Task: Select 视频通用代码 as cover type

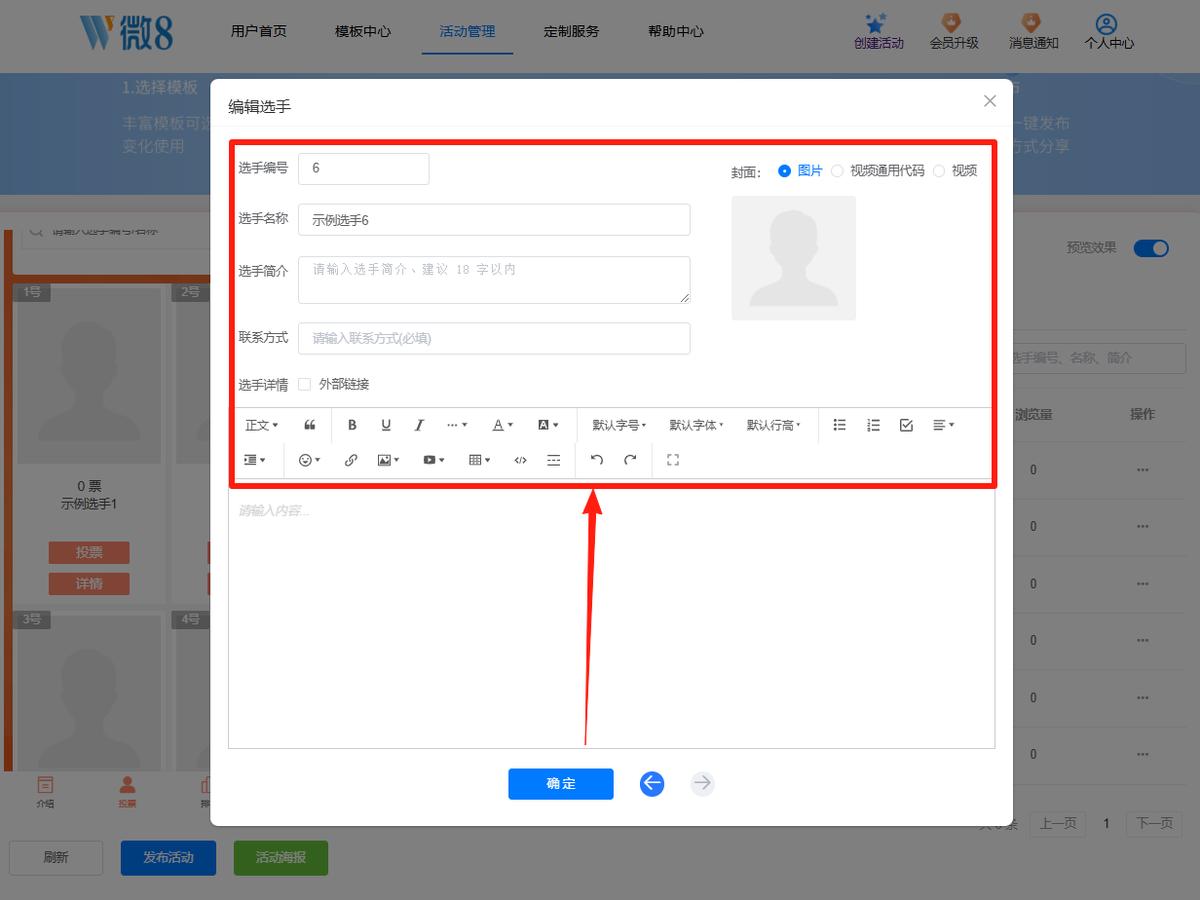Action: (x=877, y=171)
